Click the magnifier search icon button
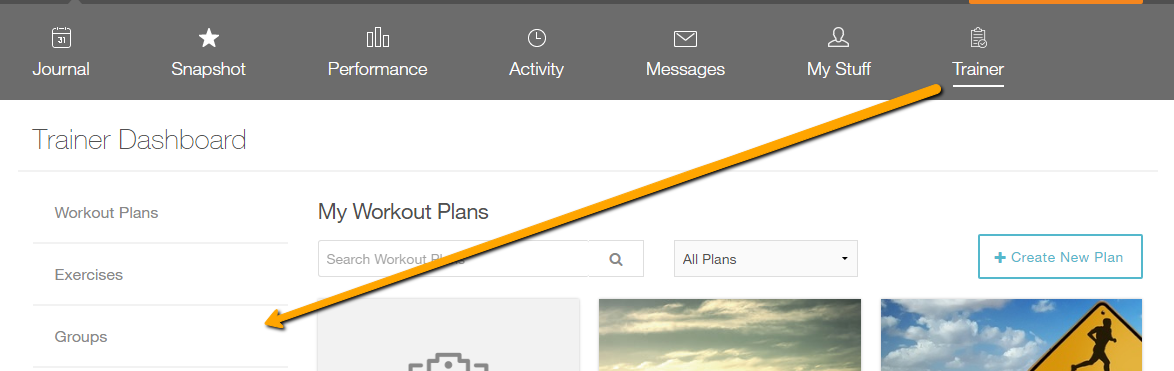The width and height of the screenshot is (1174, 371). click(x=616, y=259)
